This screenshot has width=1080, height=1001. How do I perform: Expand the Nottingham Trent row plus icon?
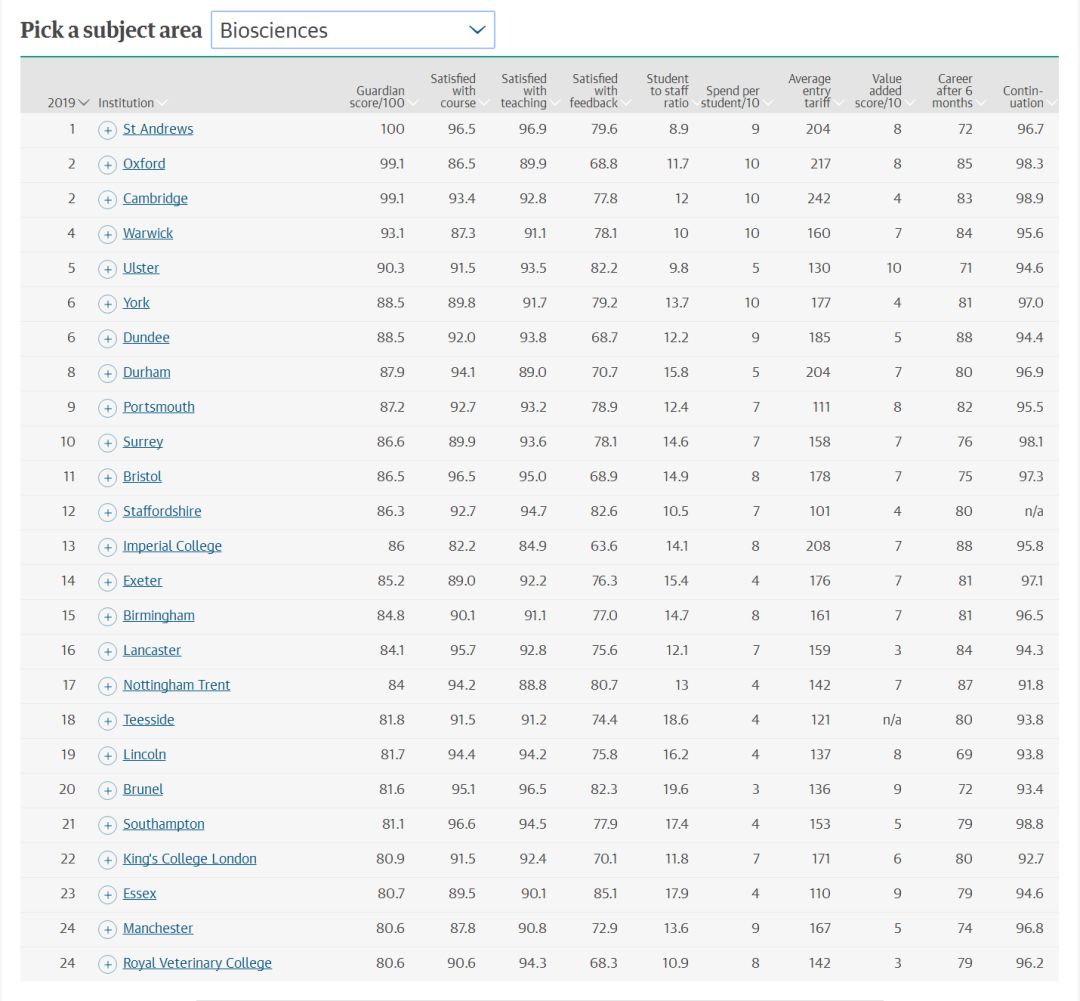[x=107, y=685]
